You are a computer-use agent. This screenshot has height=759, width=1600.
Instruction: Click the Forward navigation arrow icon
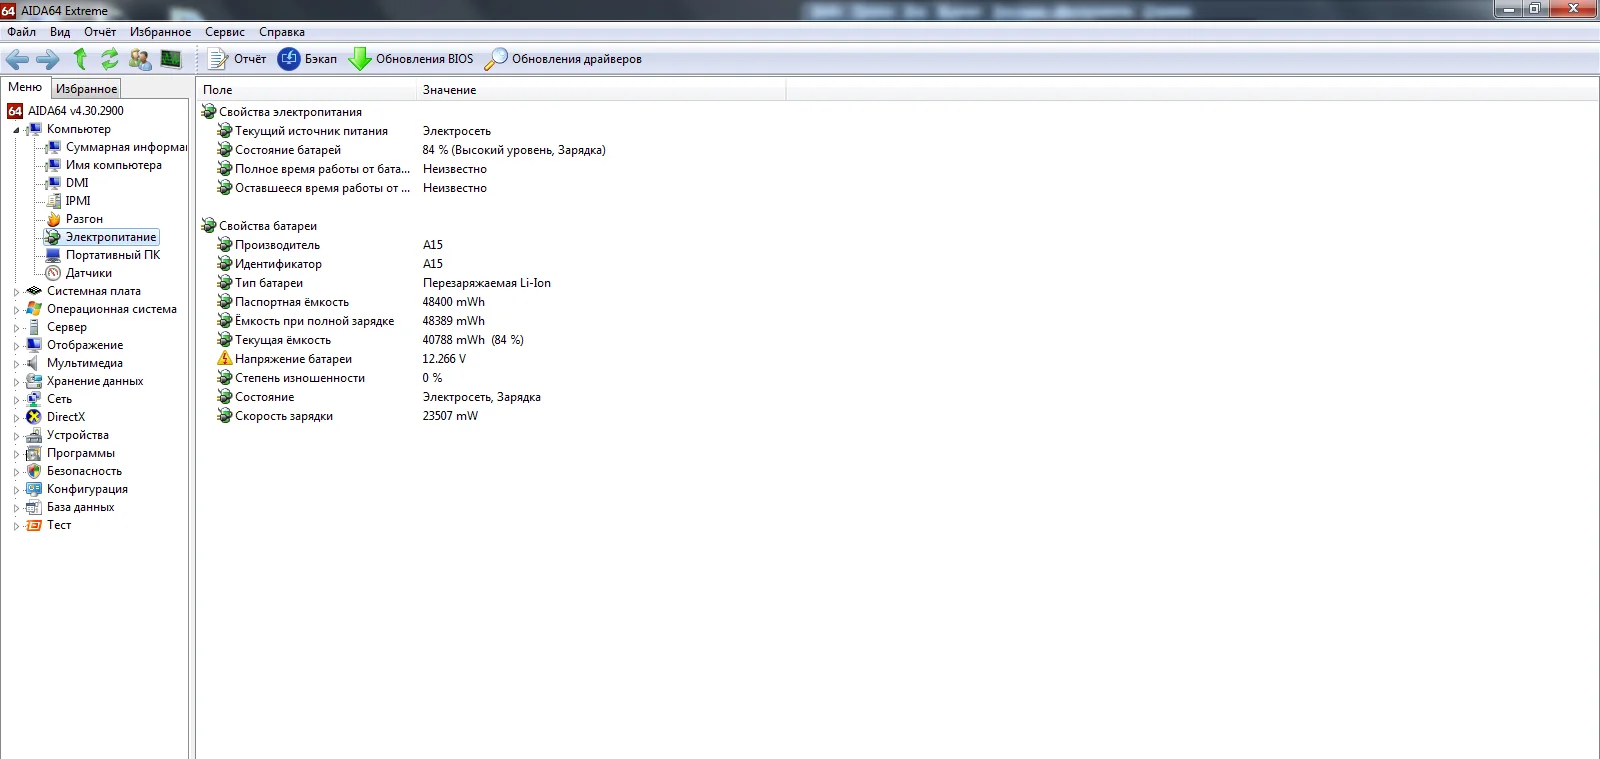[x=47, y=59]
